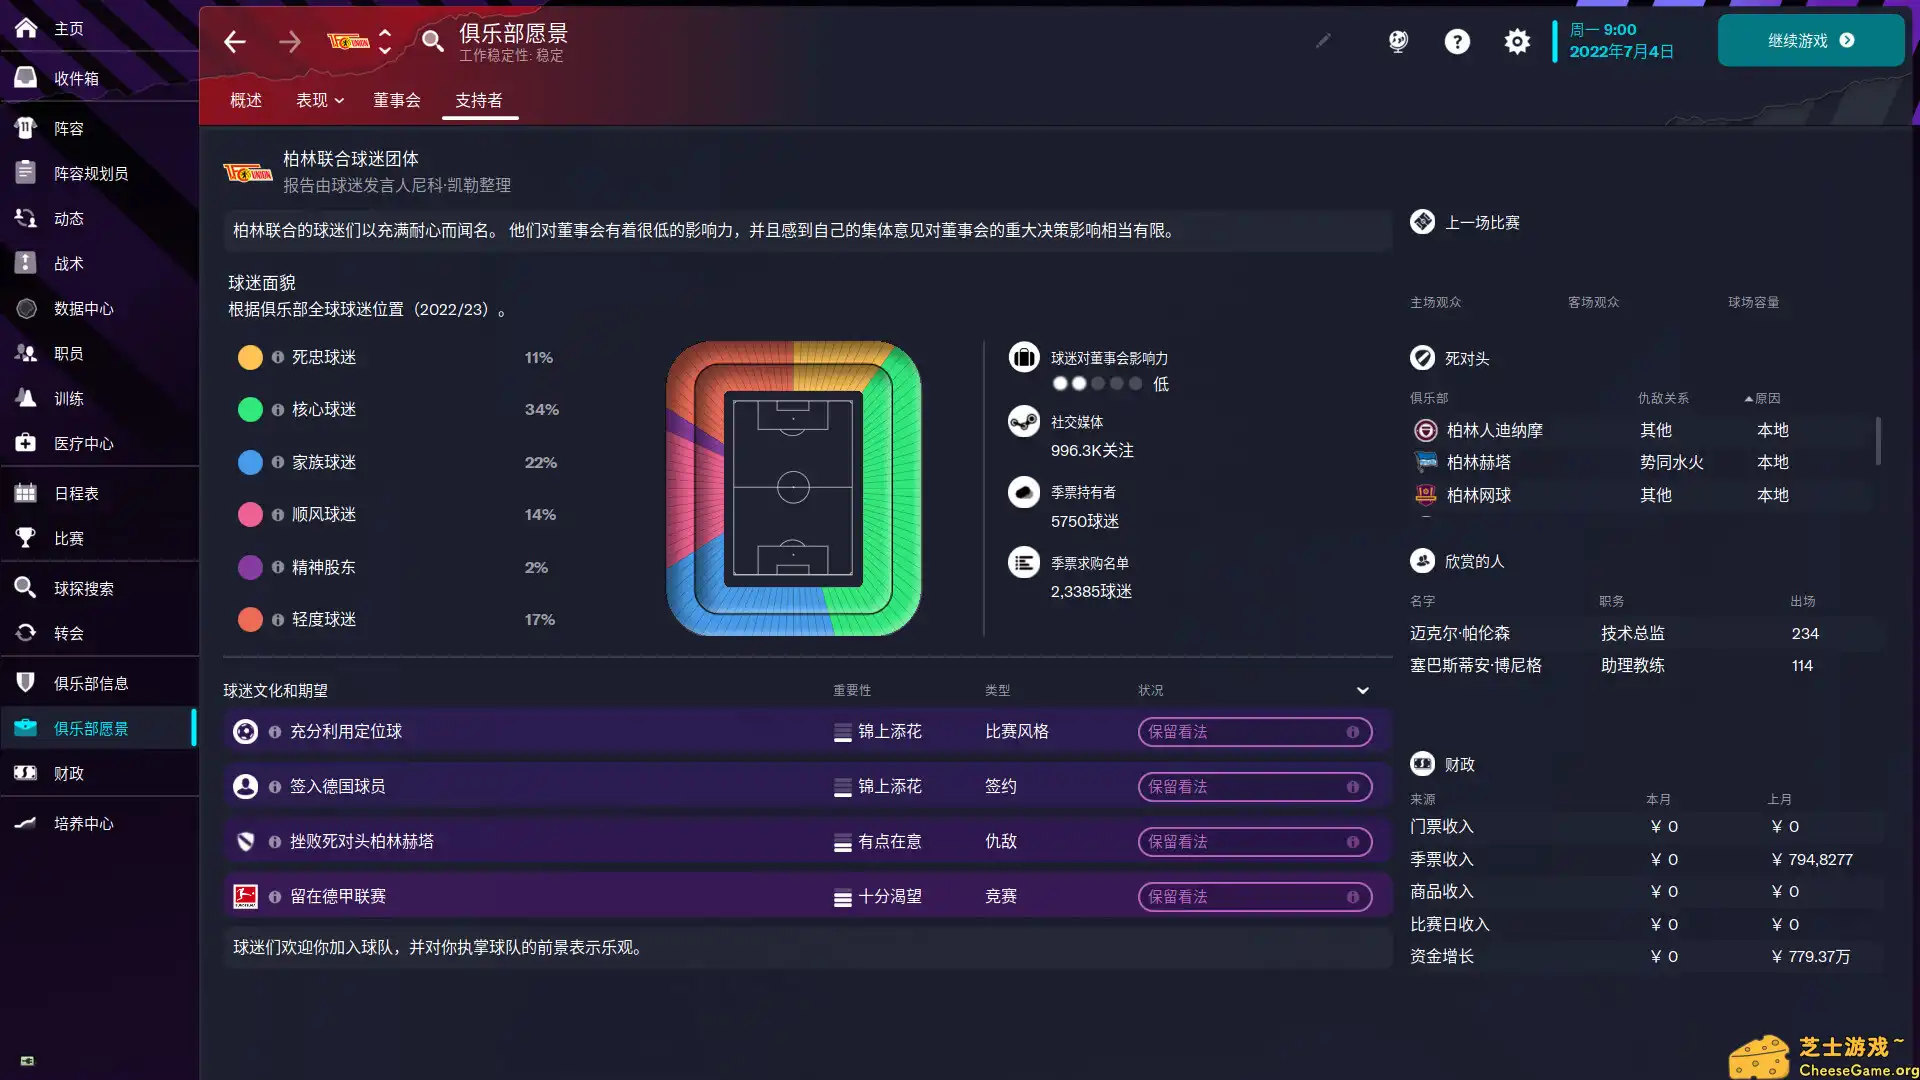Click 保留看法 on the 留在德甲联赛 expectation
The image size is (1920, 1080).
tap(1254, 896)
